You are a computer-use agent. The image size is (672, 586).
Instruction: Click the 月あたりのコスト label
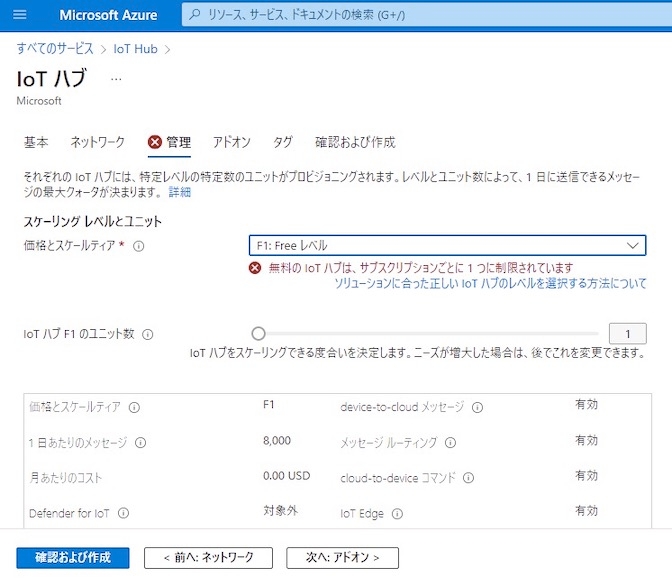click(x=66, y=478)
